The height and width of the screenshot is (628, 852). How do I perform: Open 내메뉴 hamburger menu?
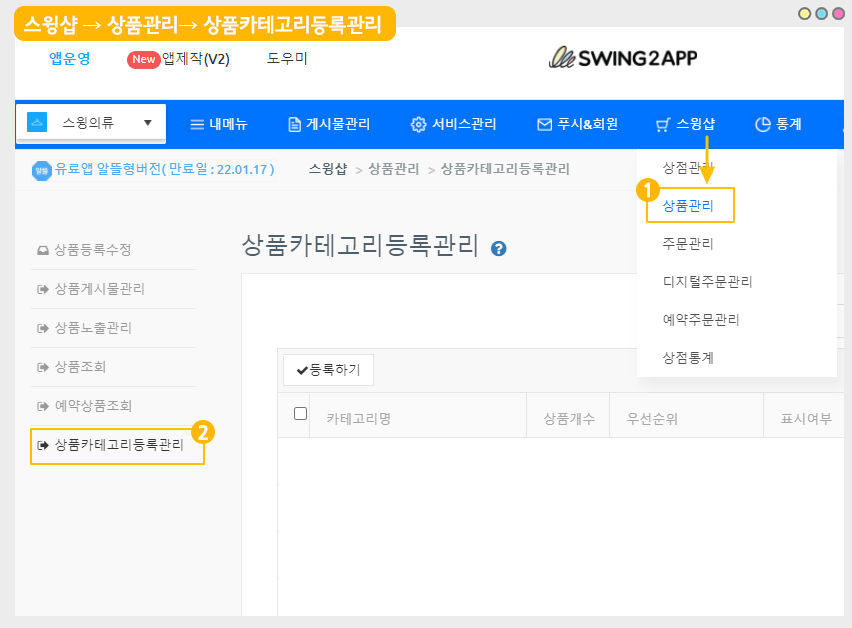pyautogui.click(x=219, y=124)
